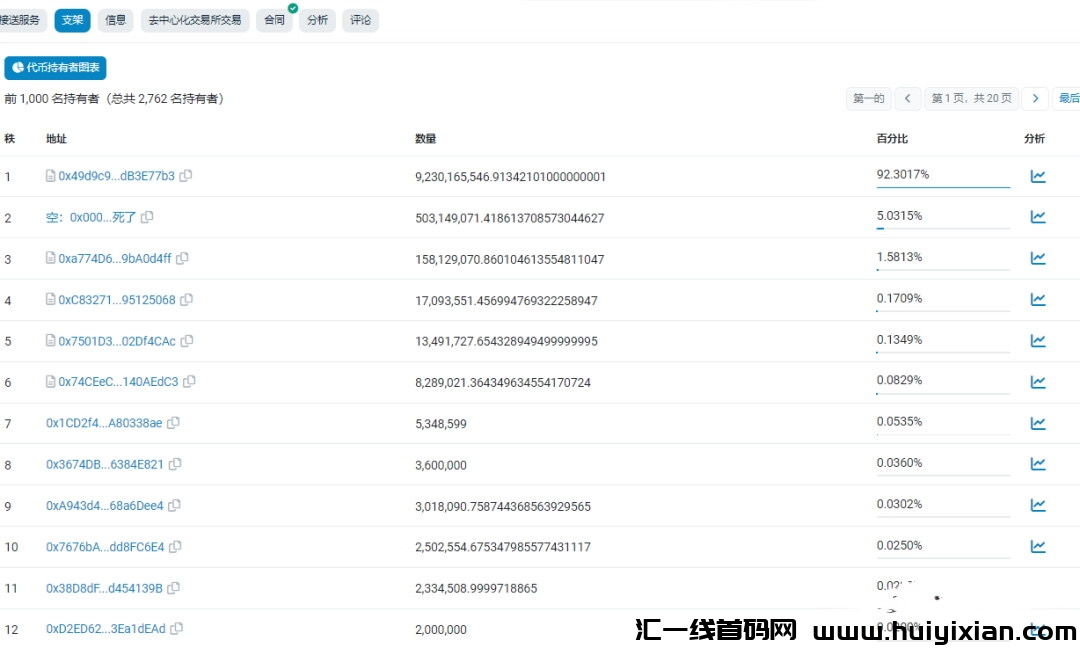1080x648 pixels.
Task: Open analytics chart icon for rank 6
Action: pos(1038,382)
